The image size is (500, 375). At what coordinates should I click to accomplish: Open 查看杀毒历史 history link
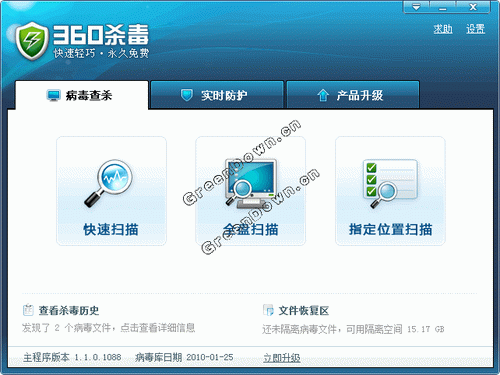(69, 310)
